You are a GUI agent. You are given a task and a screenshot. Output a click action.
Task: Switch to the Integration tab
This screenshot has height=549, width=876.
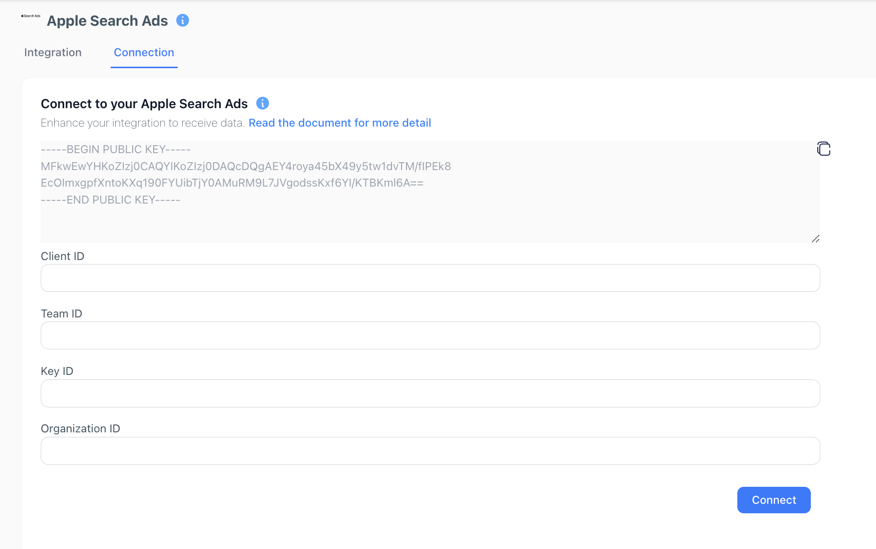tap(53, 52)
